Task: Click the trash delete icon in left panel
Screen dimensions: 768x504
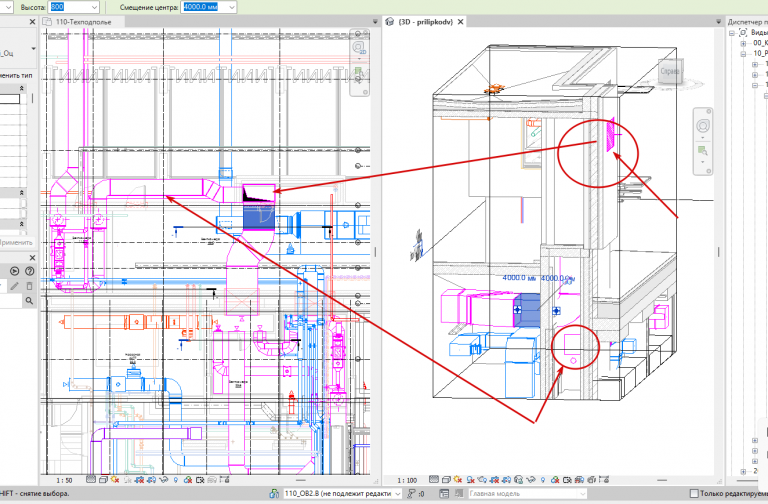Action: tap(29, 286)
